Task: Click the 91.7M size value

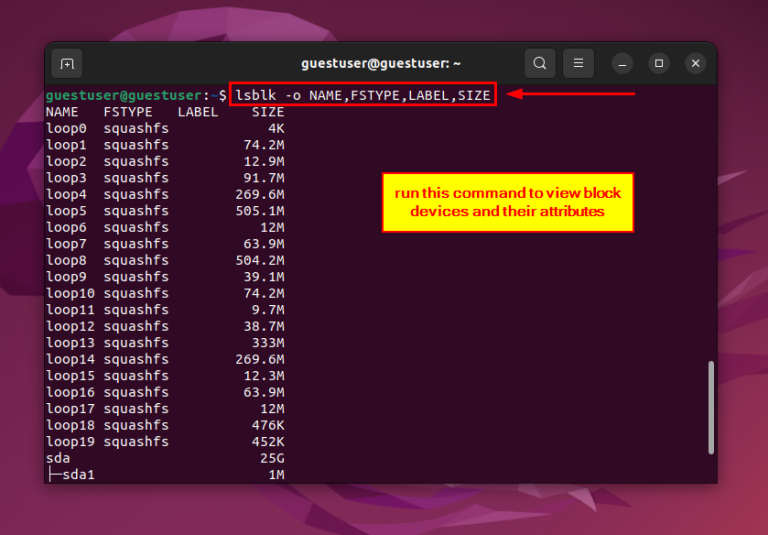Action: 264,178
